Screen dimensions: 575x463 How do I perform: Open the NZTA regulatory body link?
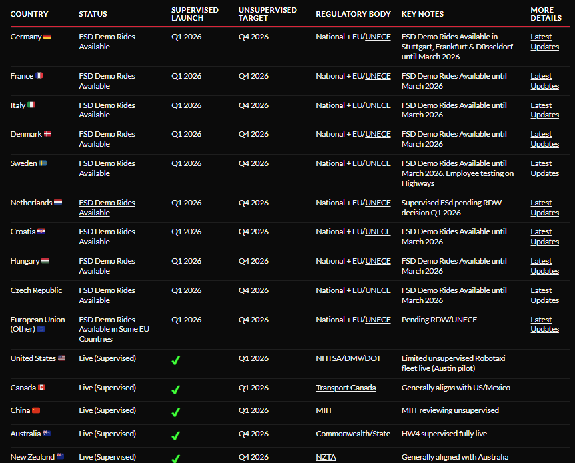point(326,457)
